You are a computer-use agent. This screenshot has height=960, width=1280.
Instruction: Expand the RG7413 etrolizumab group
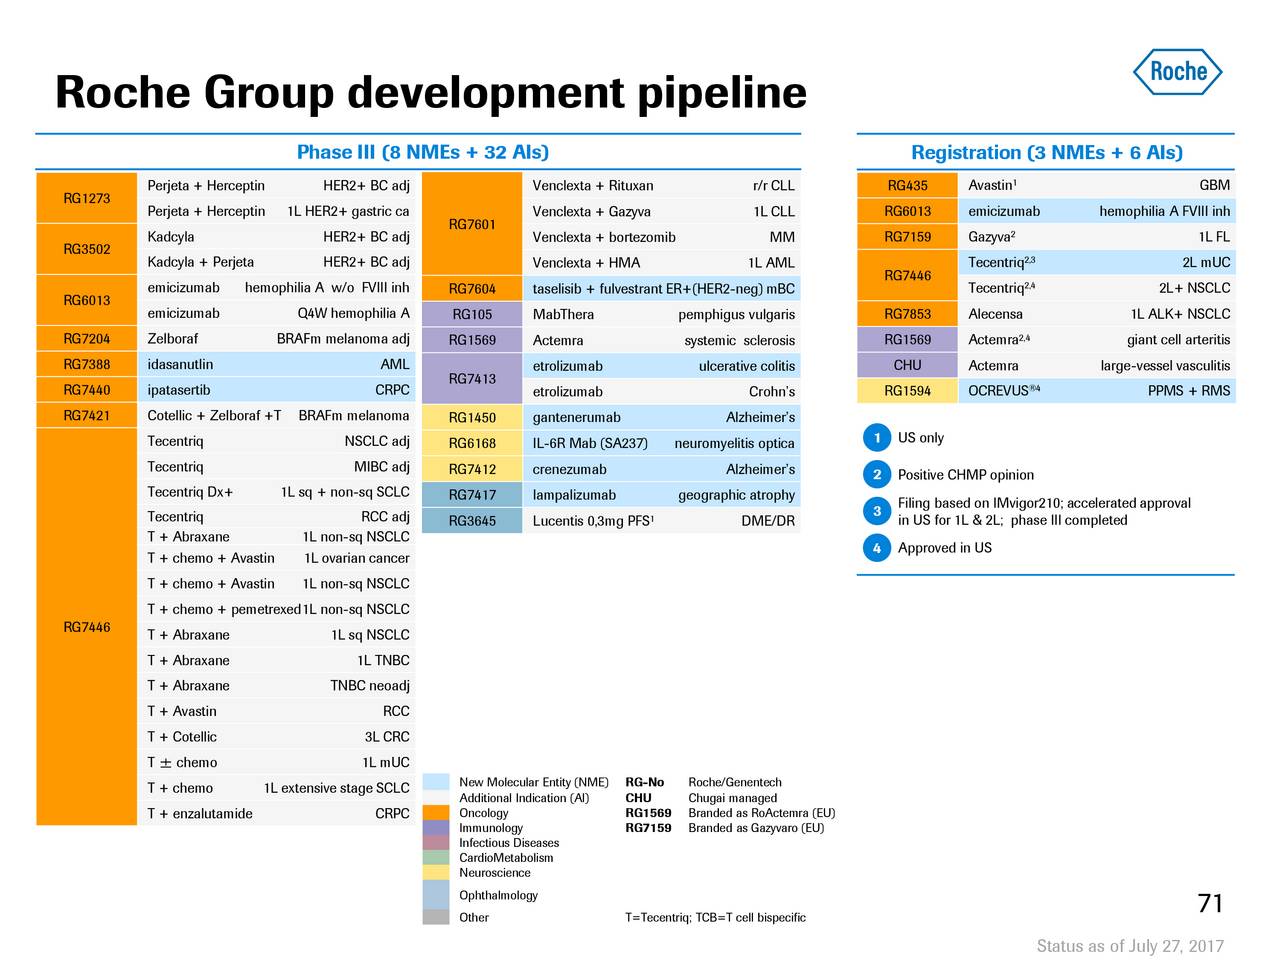click(472, 378)
